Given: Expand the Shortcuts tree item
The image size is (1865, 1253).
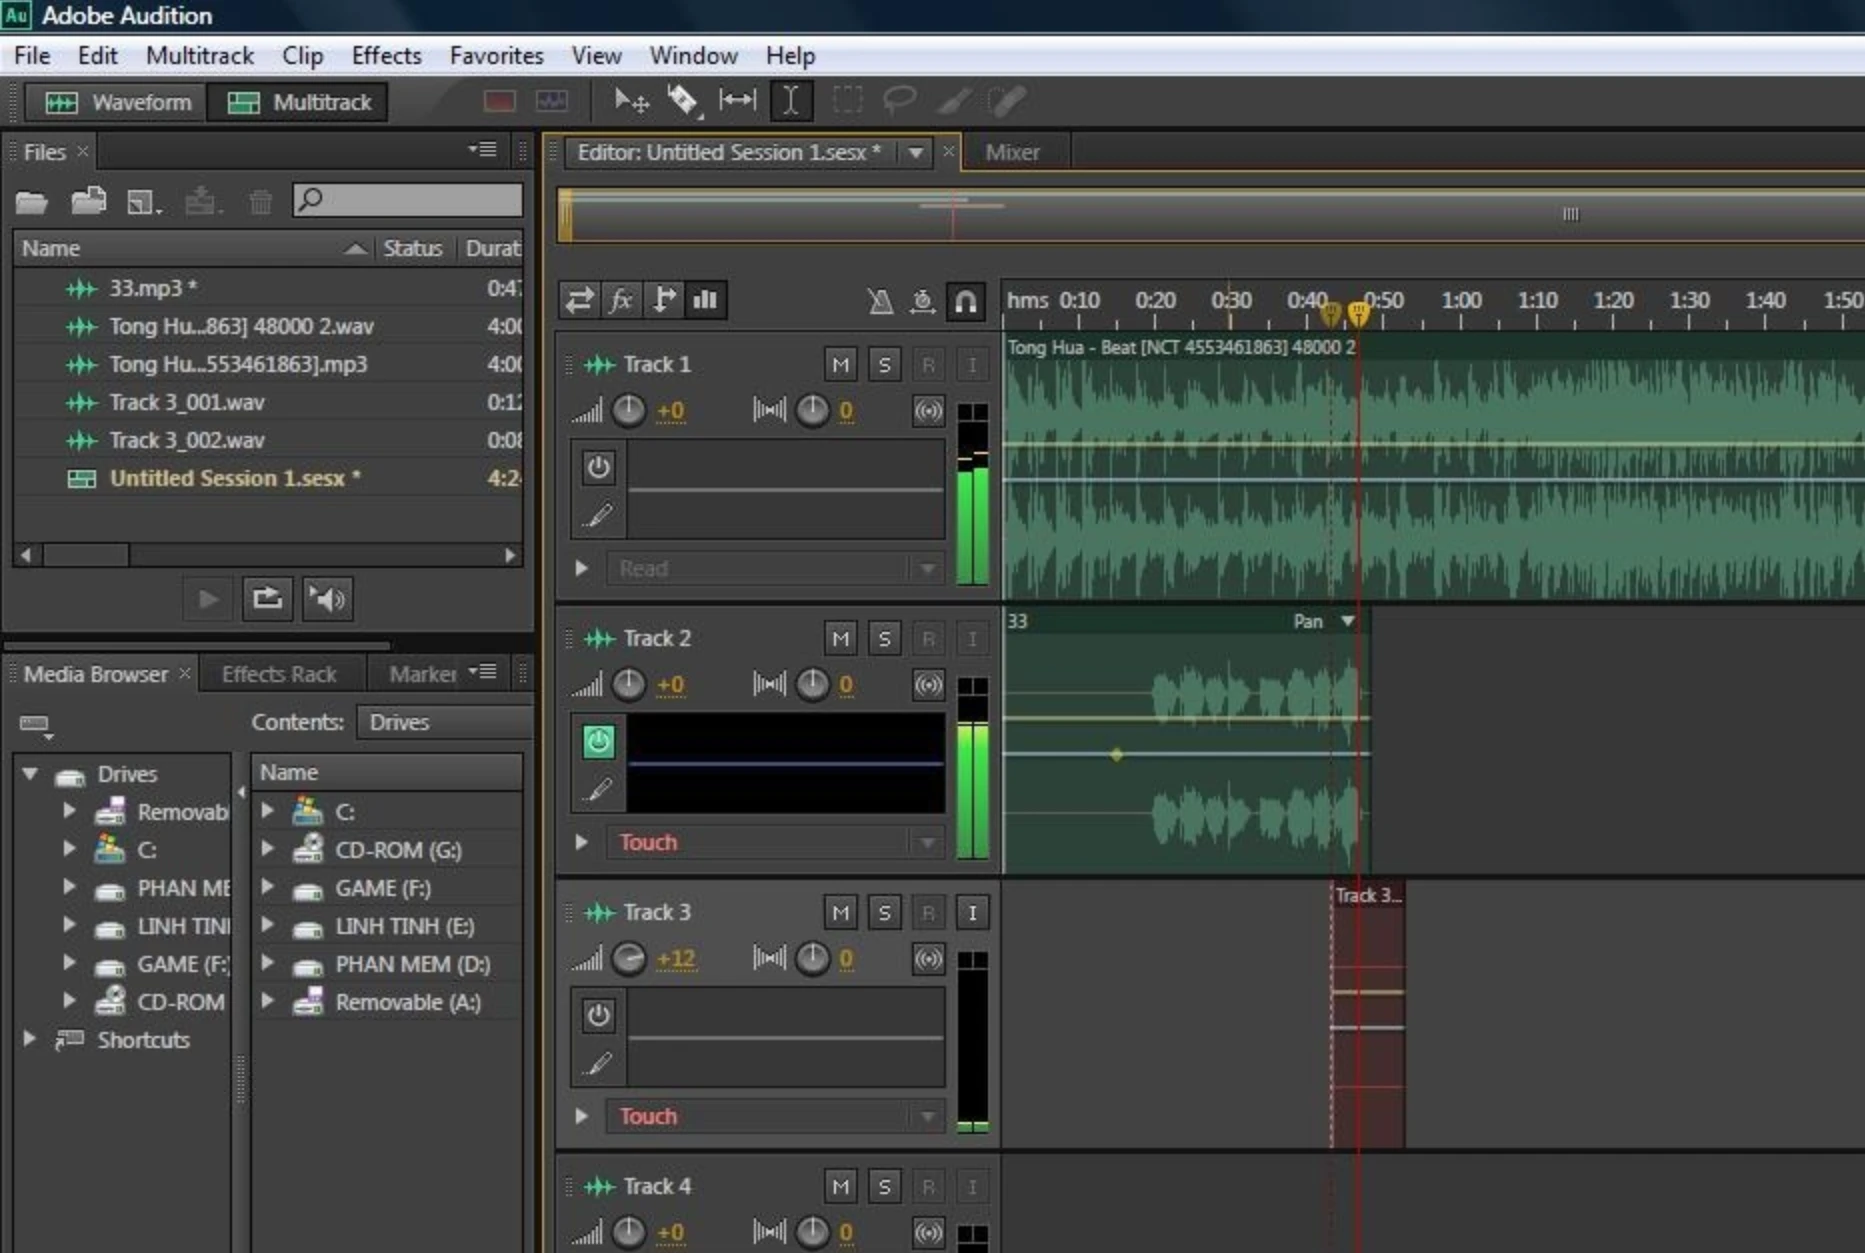Looking at the screenshot, I should pyautogui.click(x=30, y=1039).
